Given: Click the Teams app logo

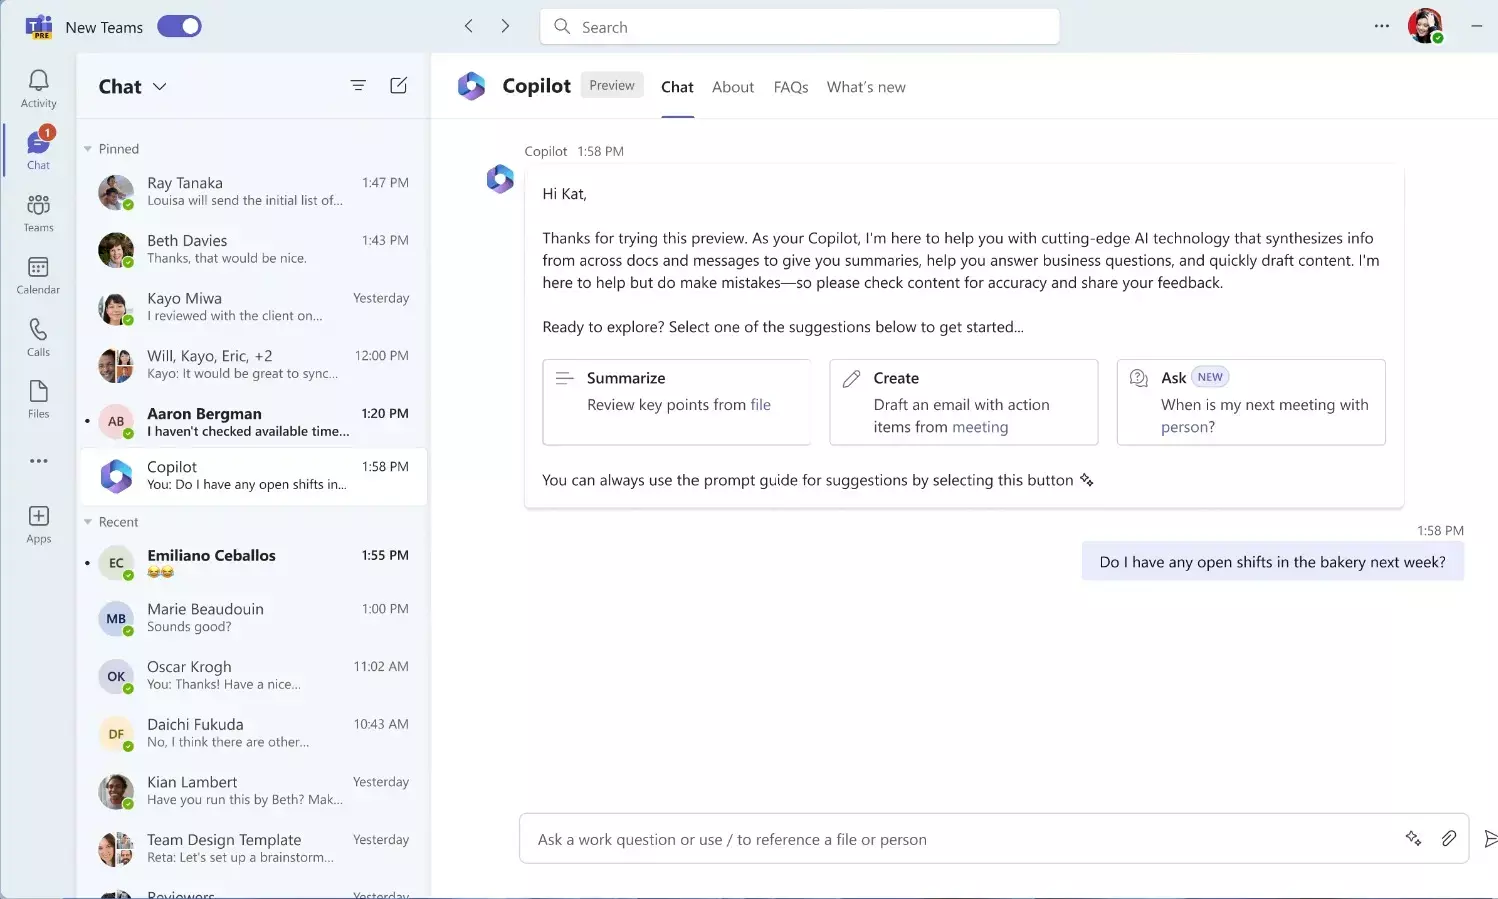Looking at the screenshot, I should point(39,27).
